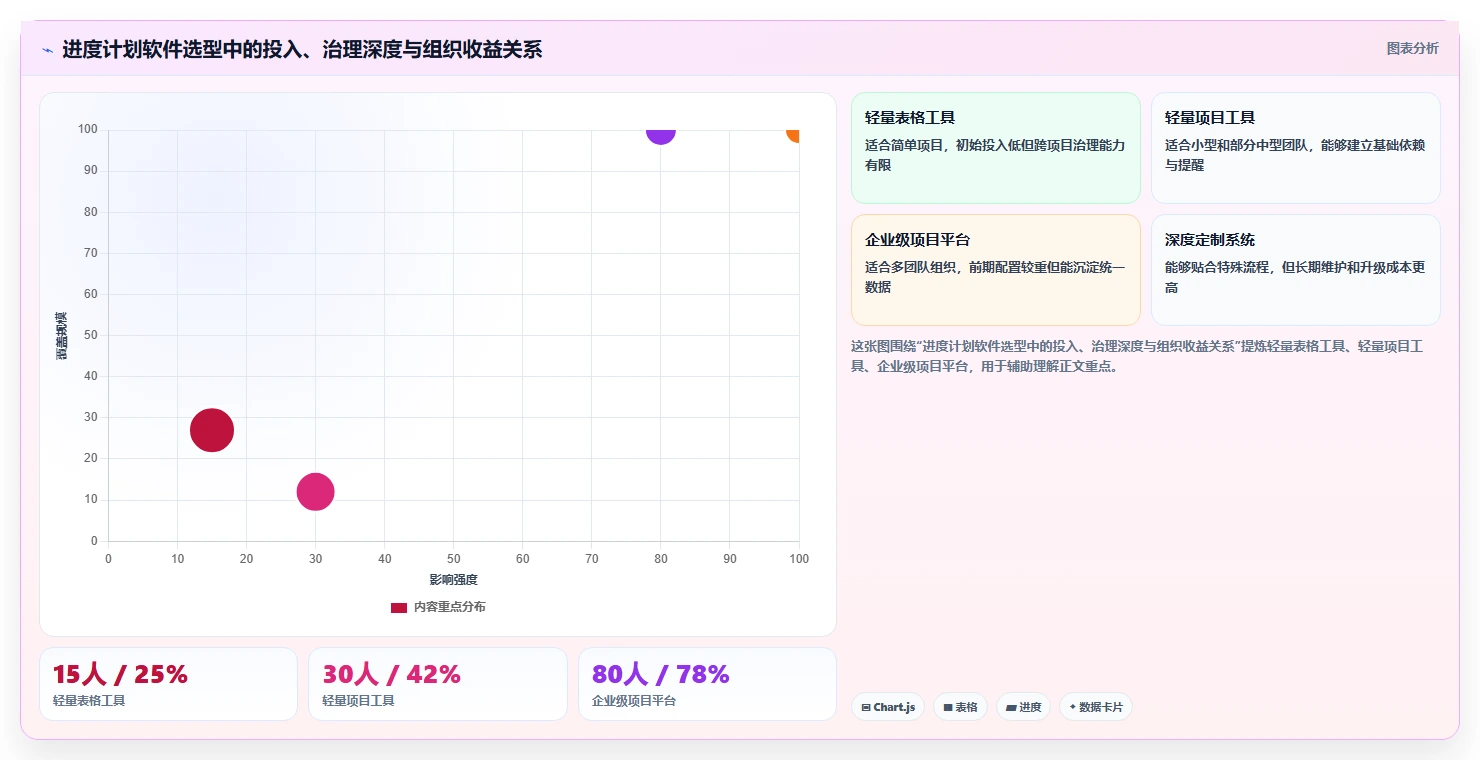This screenshot has width=1480, height=760.
Task: Open the 企业级项目平台 description card
Action: (x=996, y=270)
